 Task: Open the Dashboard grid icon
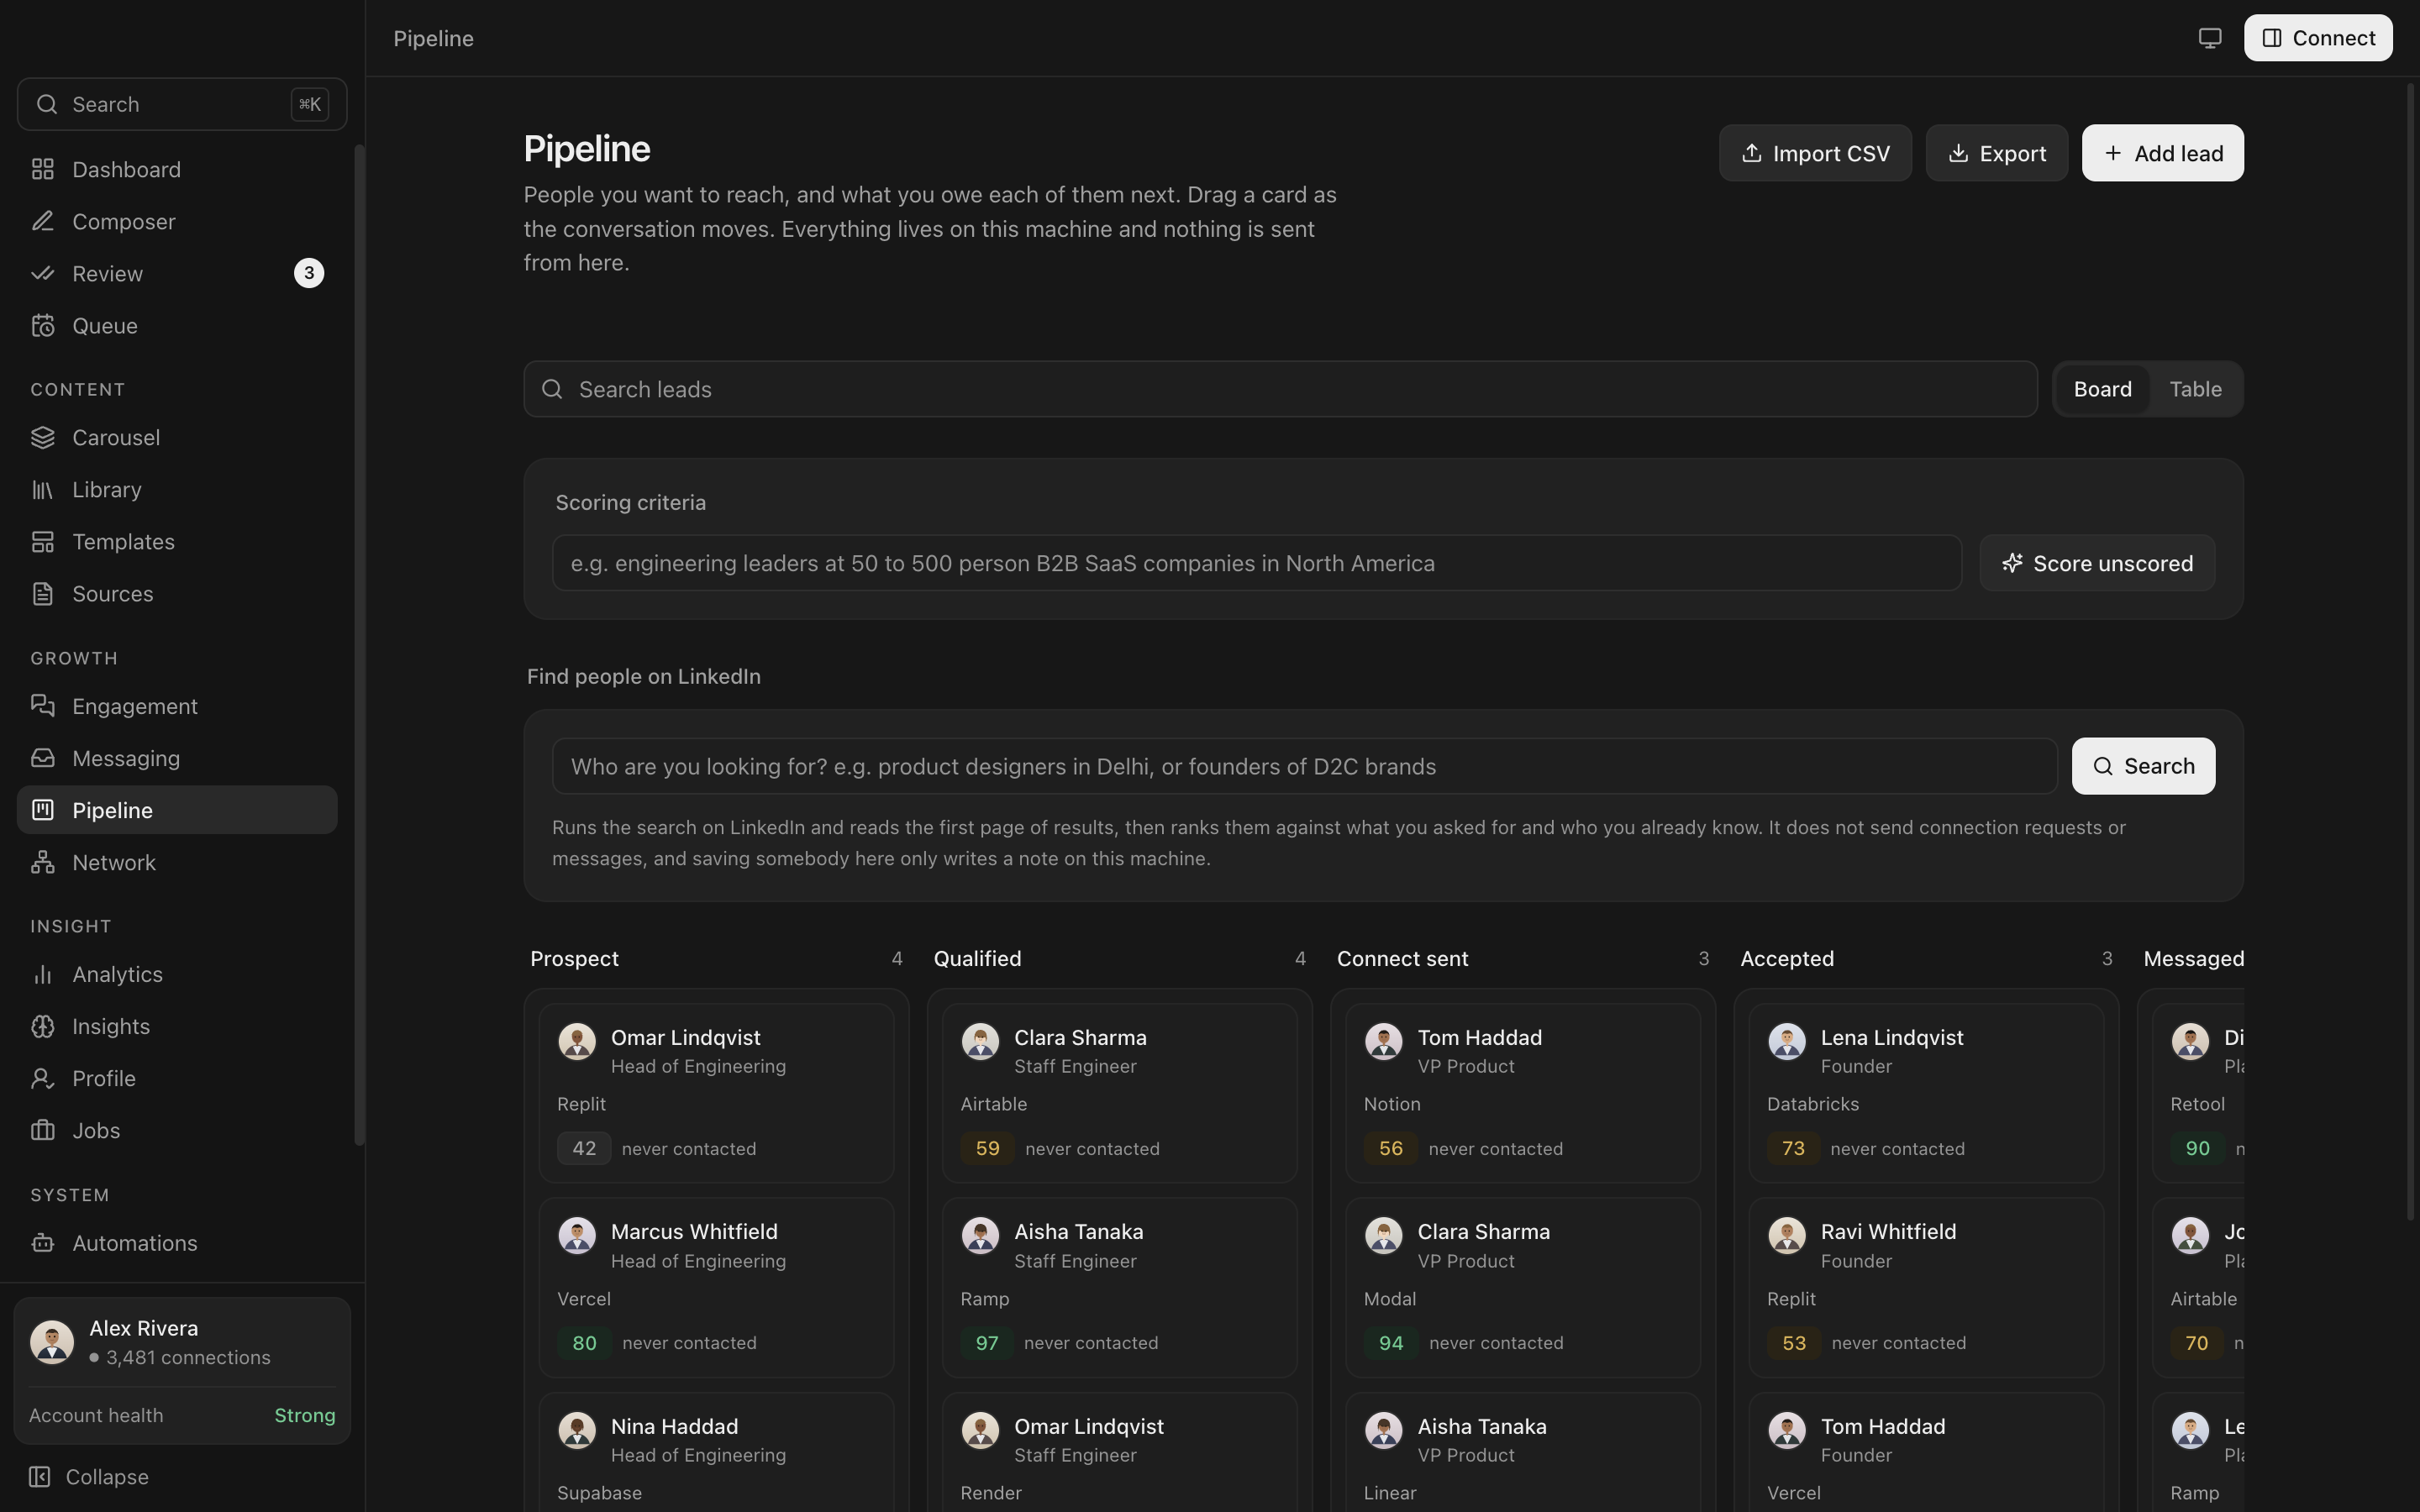click(42, 169)
